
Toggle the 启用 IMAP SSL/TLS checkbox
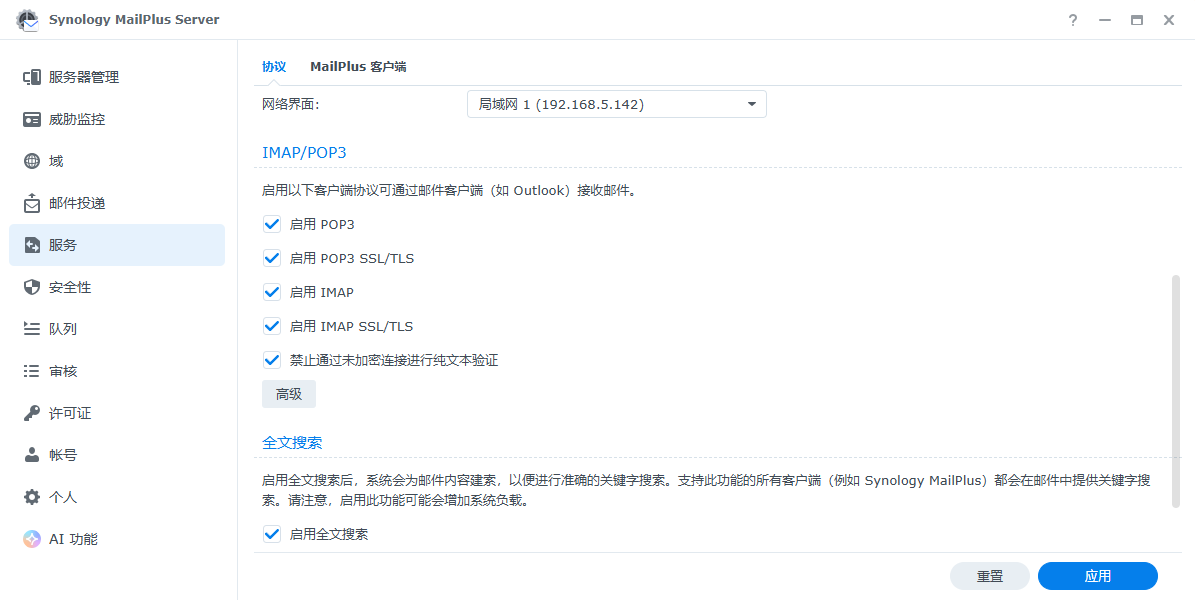click(272, 326)
